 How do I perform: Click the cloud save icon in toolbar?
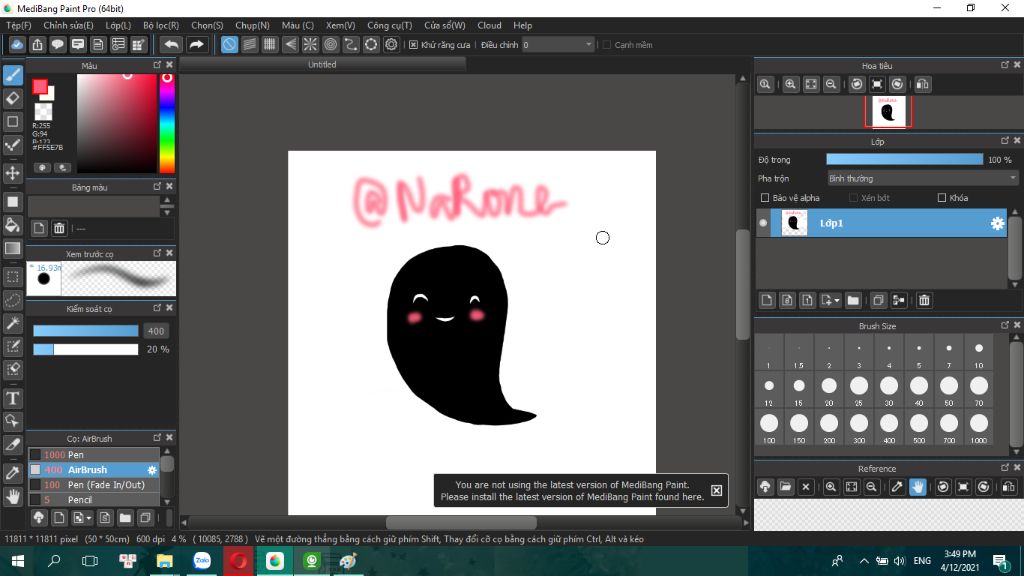coord(17,44)
